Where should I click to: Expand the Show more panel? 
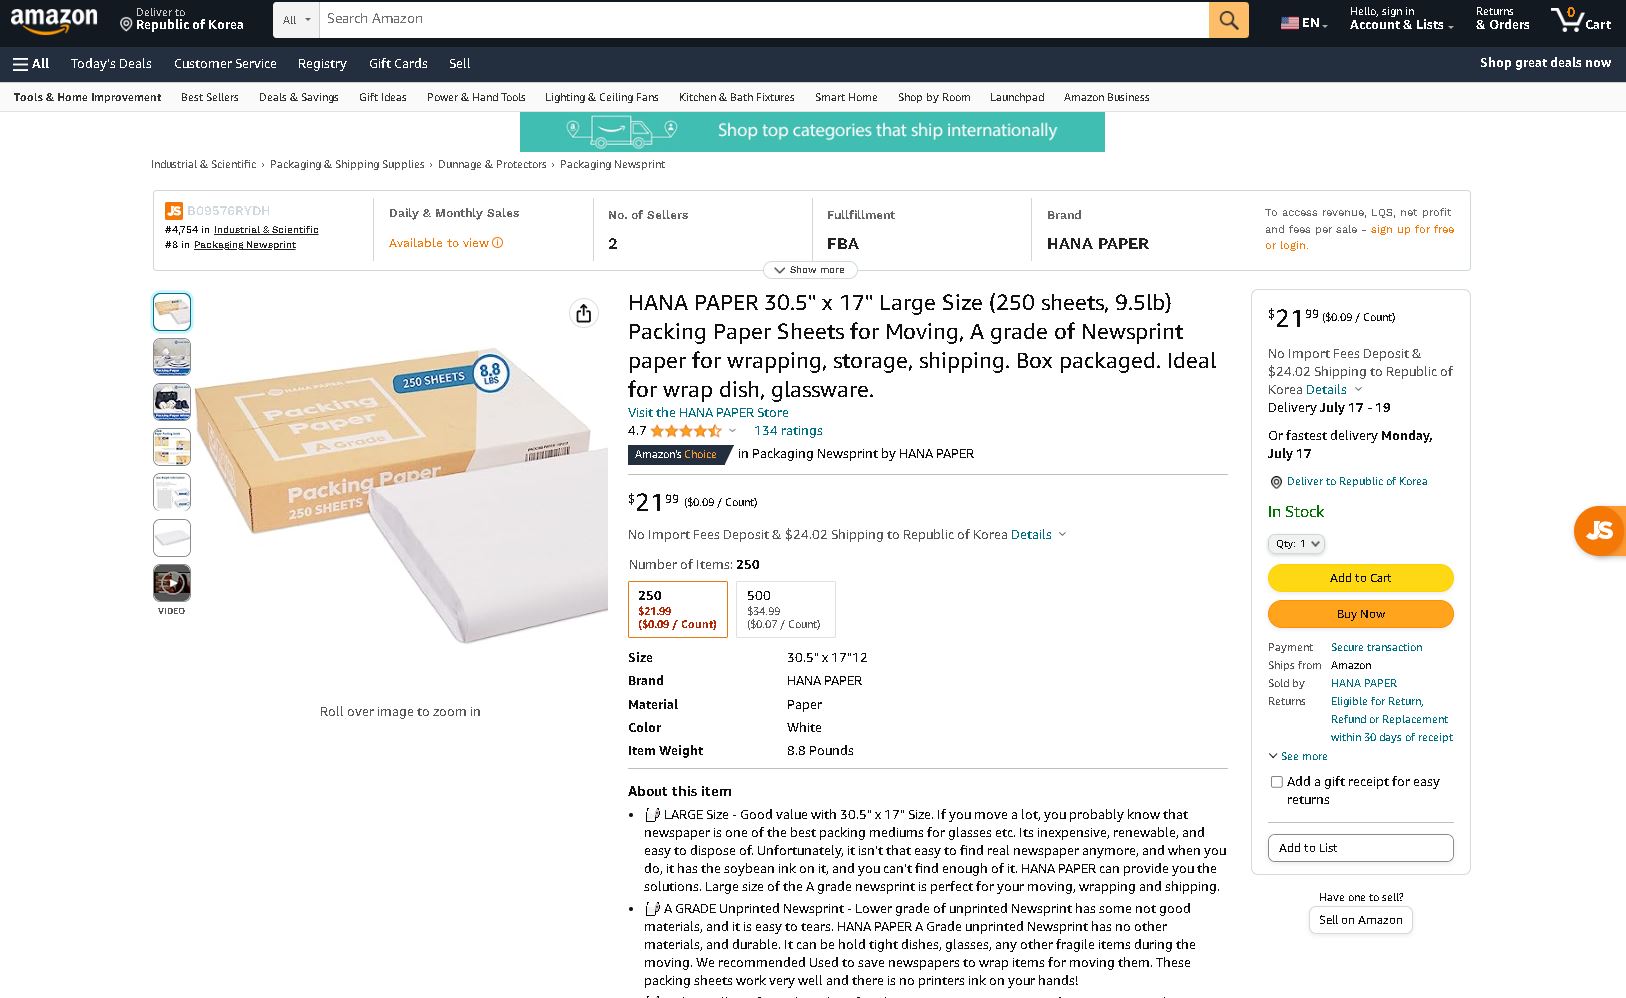[810, 270]
